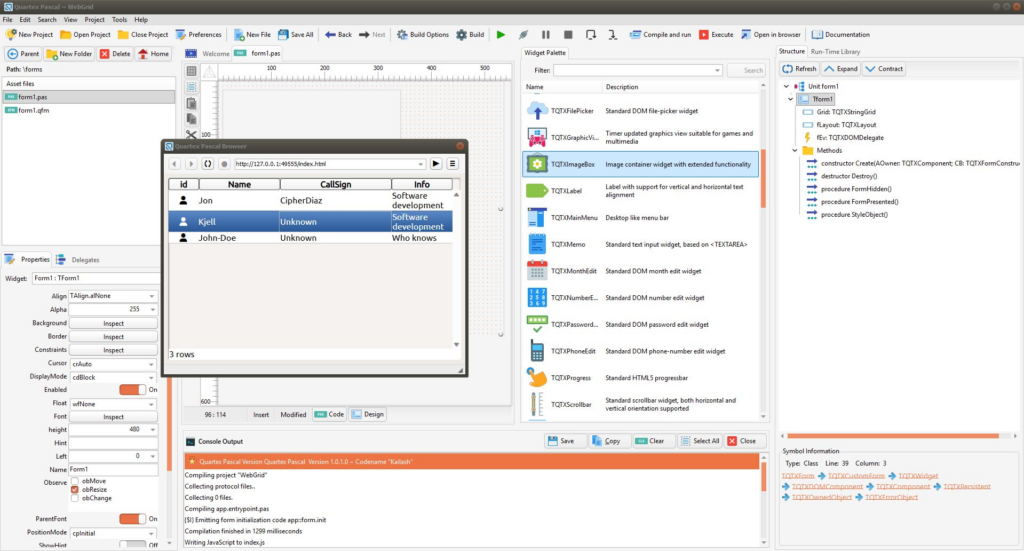The image size is (1024, 551).
Task: Select TQTXImageBox widget icon in palette
Action: [x=537, y=164]
